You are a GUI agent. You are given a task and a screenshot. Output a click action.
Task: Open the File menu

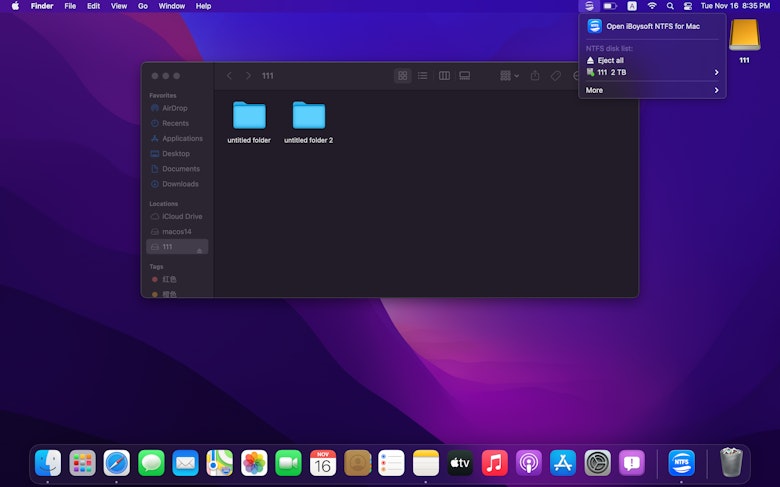[x=70, y=6]
